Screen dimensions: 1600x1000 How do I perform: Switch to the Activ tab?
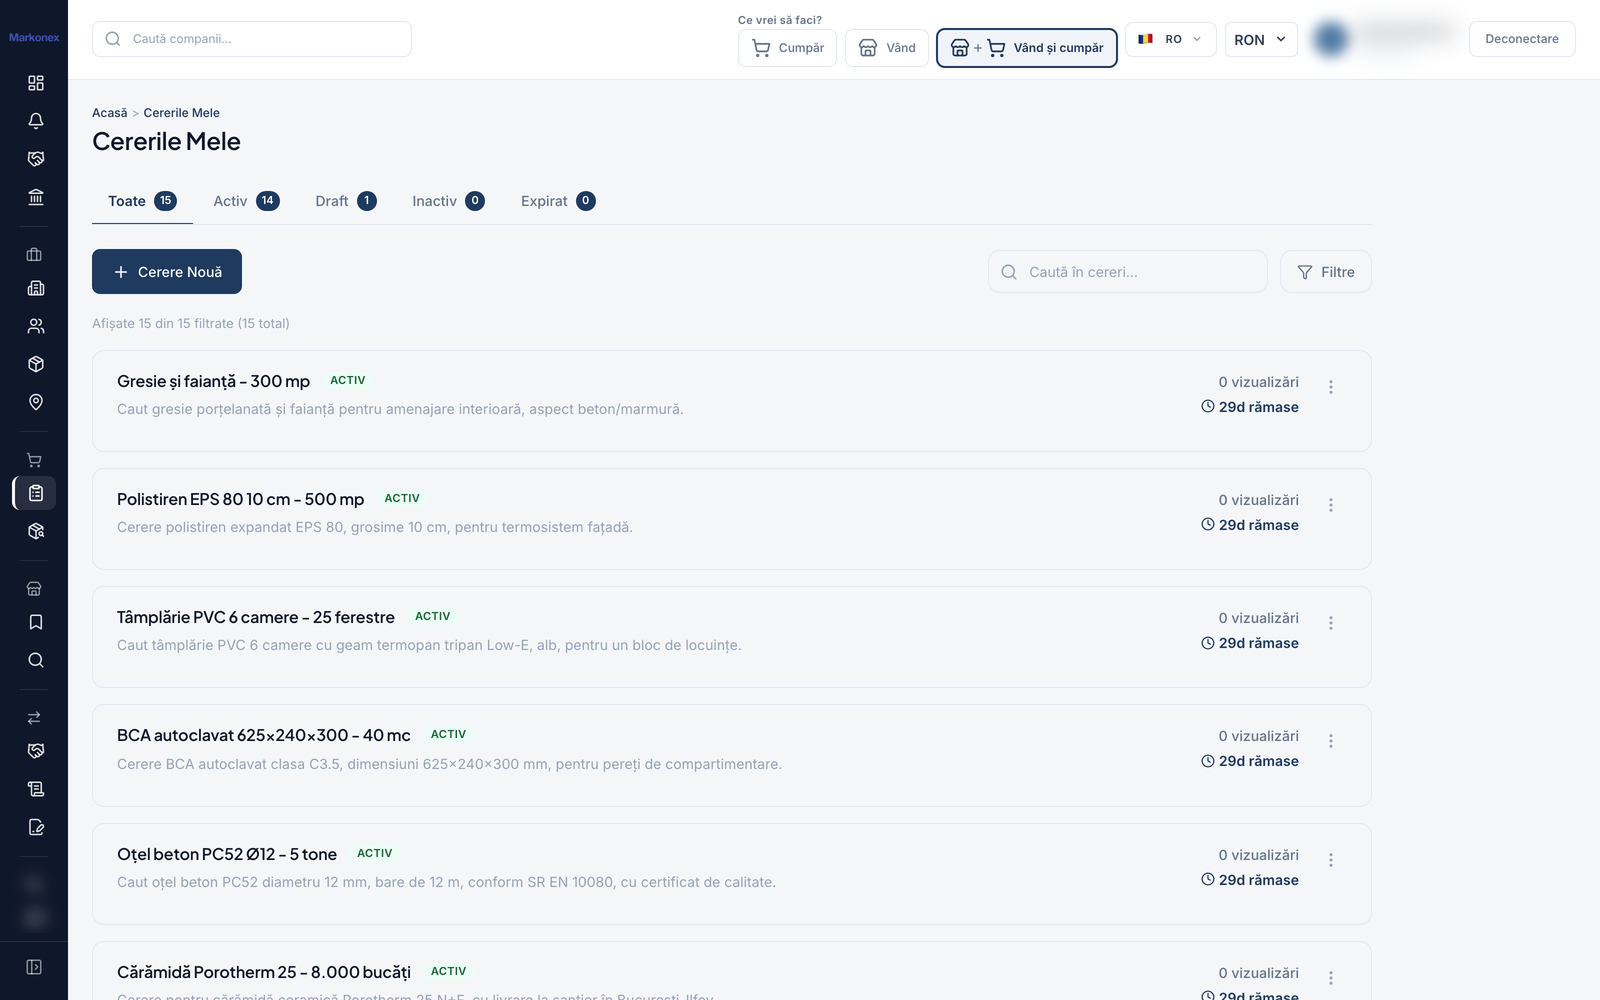[246, 201]
